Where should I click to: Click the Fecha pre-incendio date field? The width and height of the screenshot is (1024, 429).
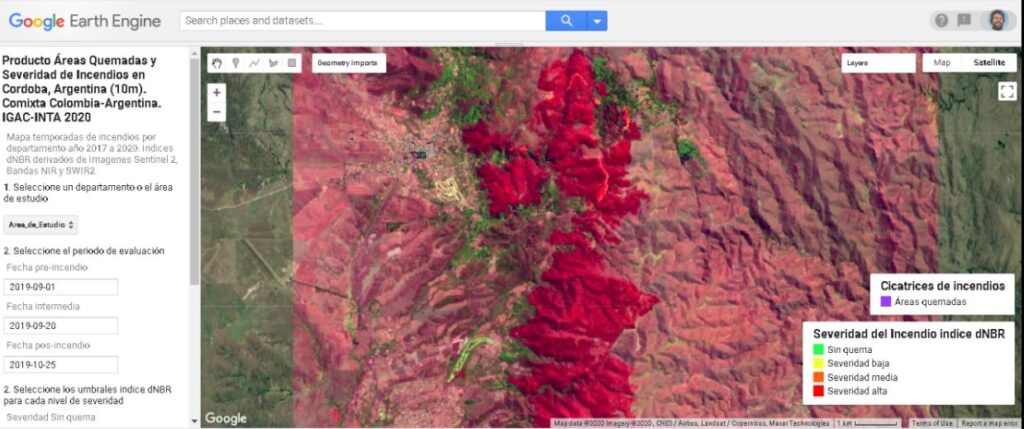click(x=61, y=287)
